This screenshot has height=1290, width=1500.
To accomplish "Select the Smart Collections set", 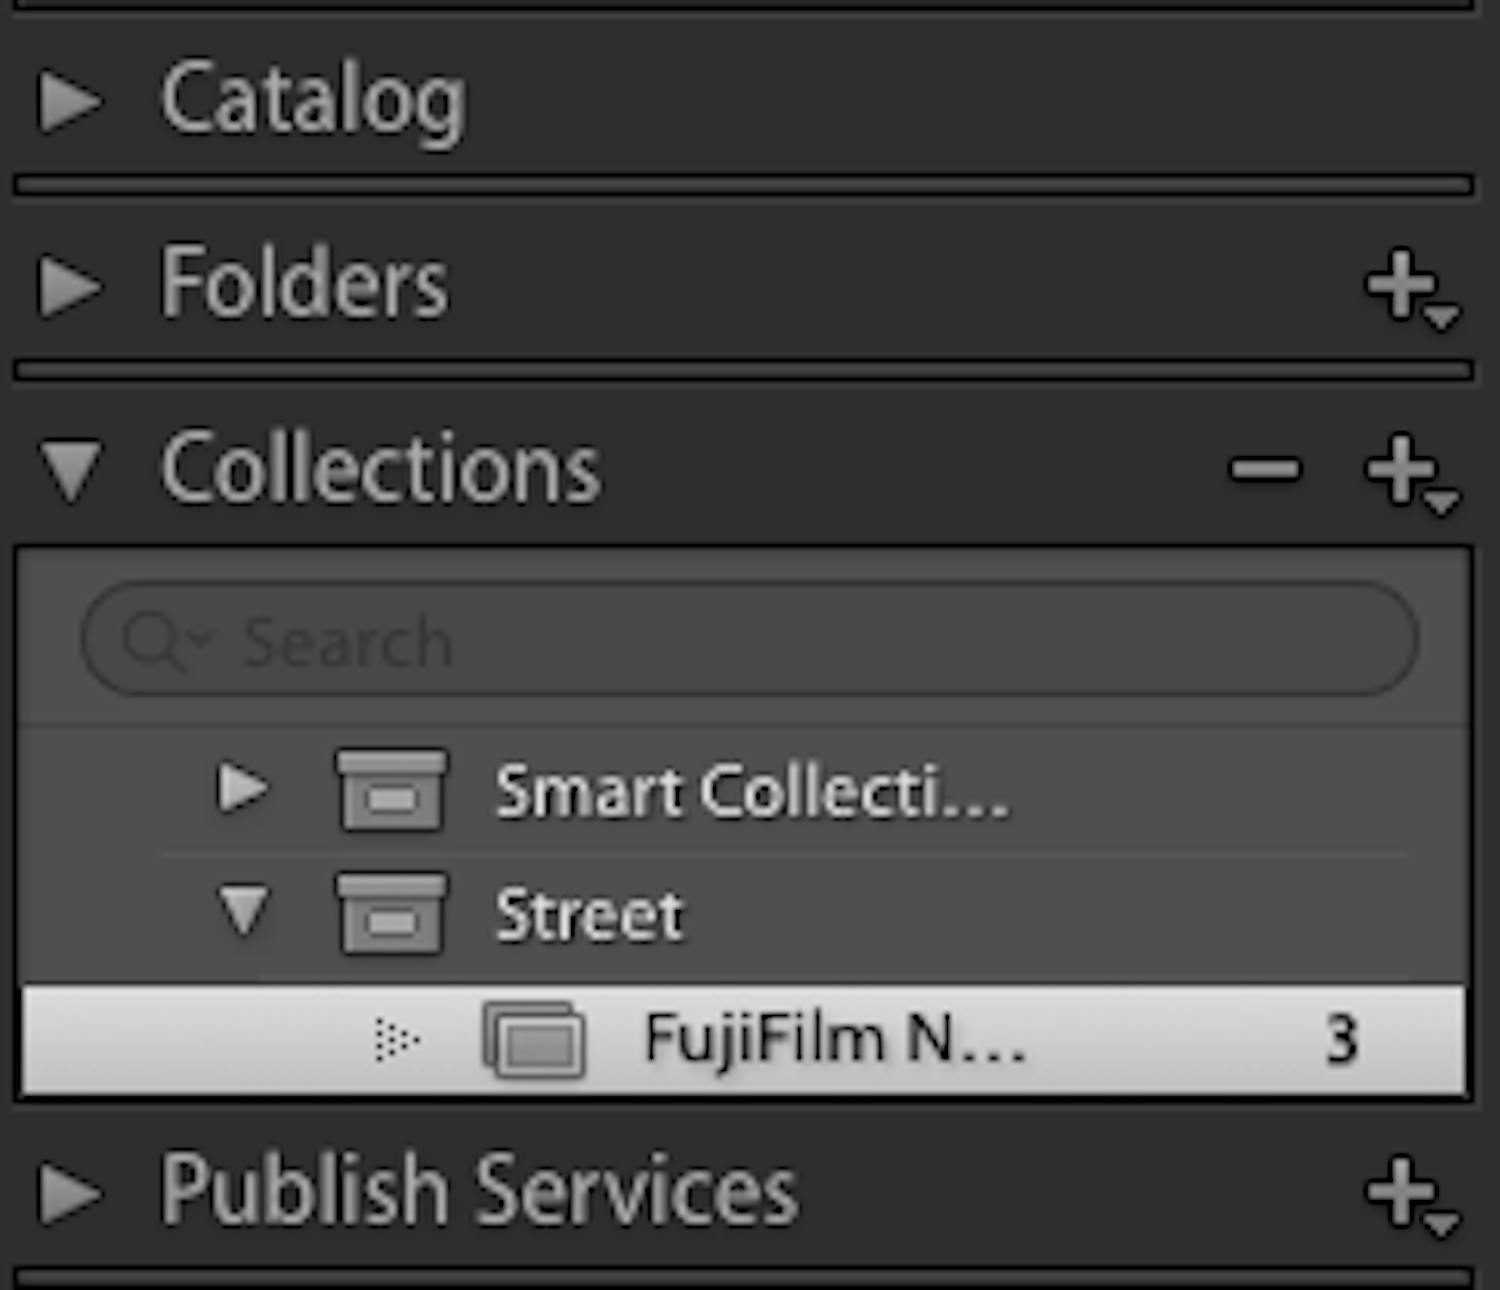I will tap(750, 792).
